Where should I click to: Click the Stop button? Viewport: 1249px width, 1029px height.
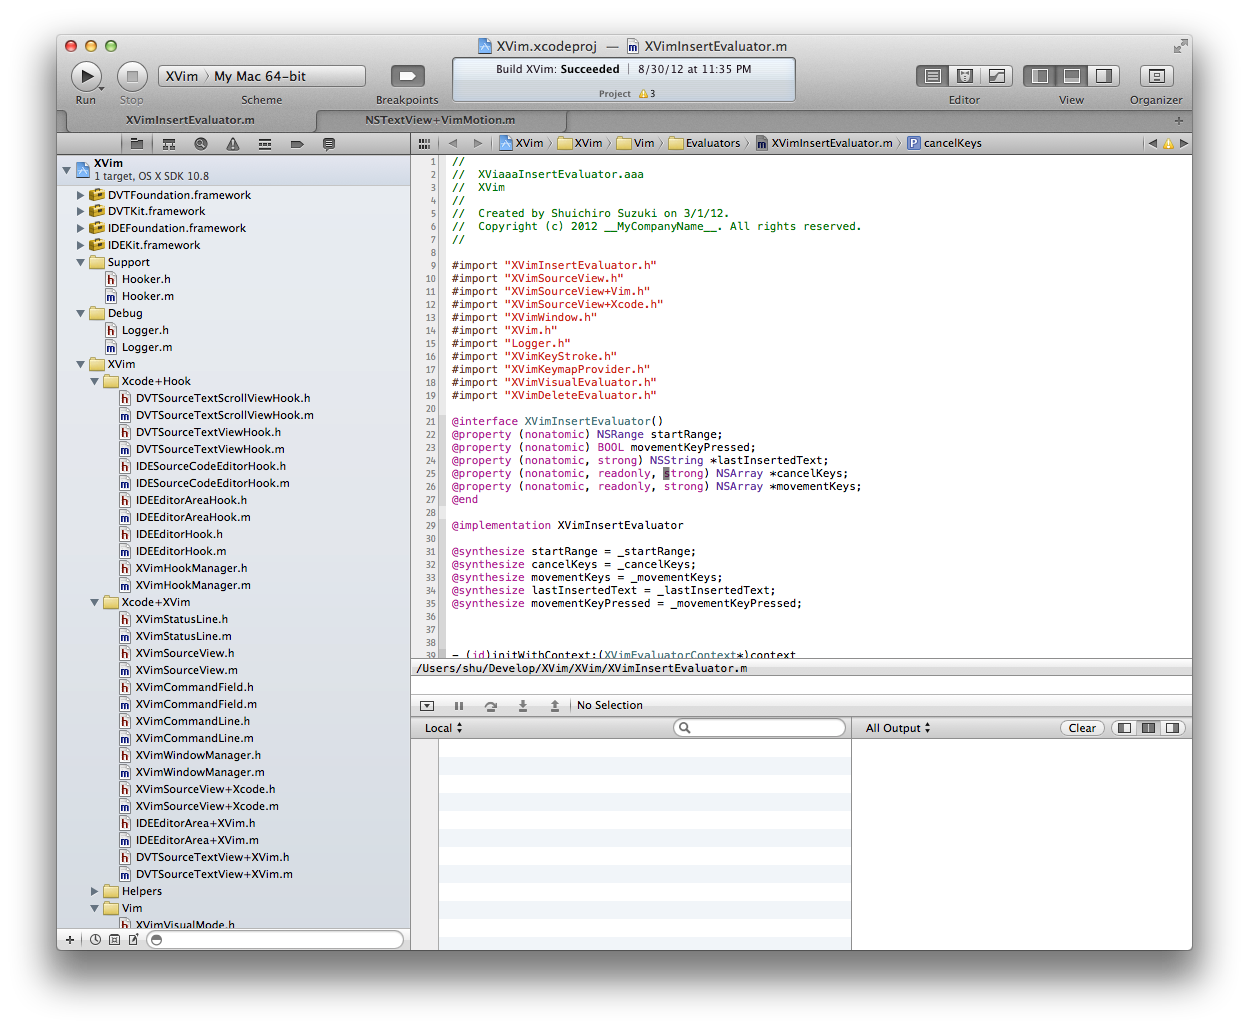click(132, 76)
